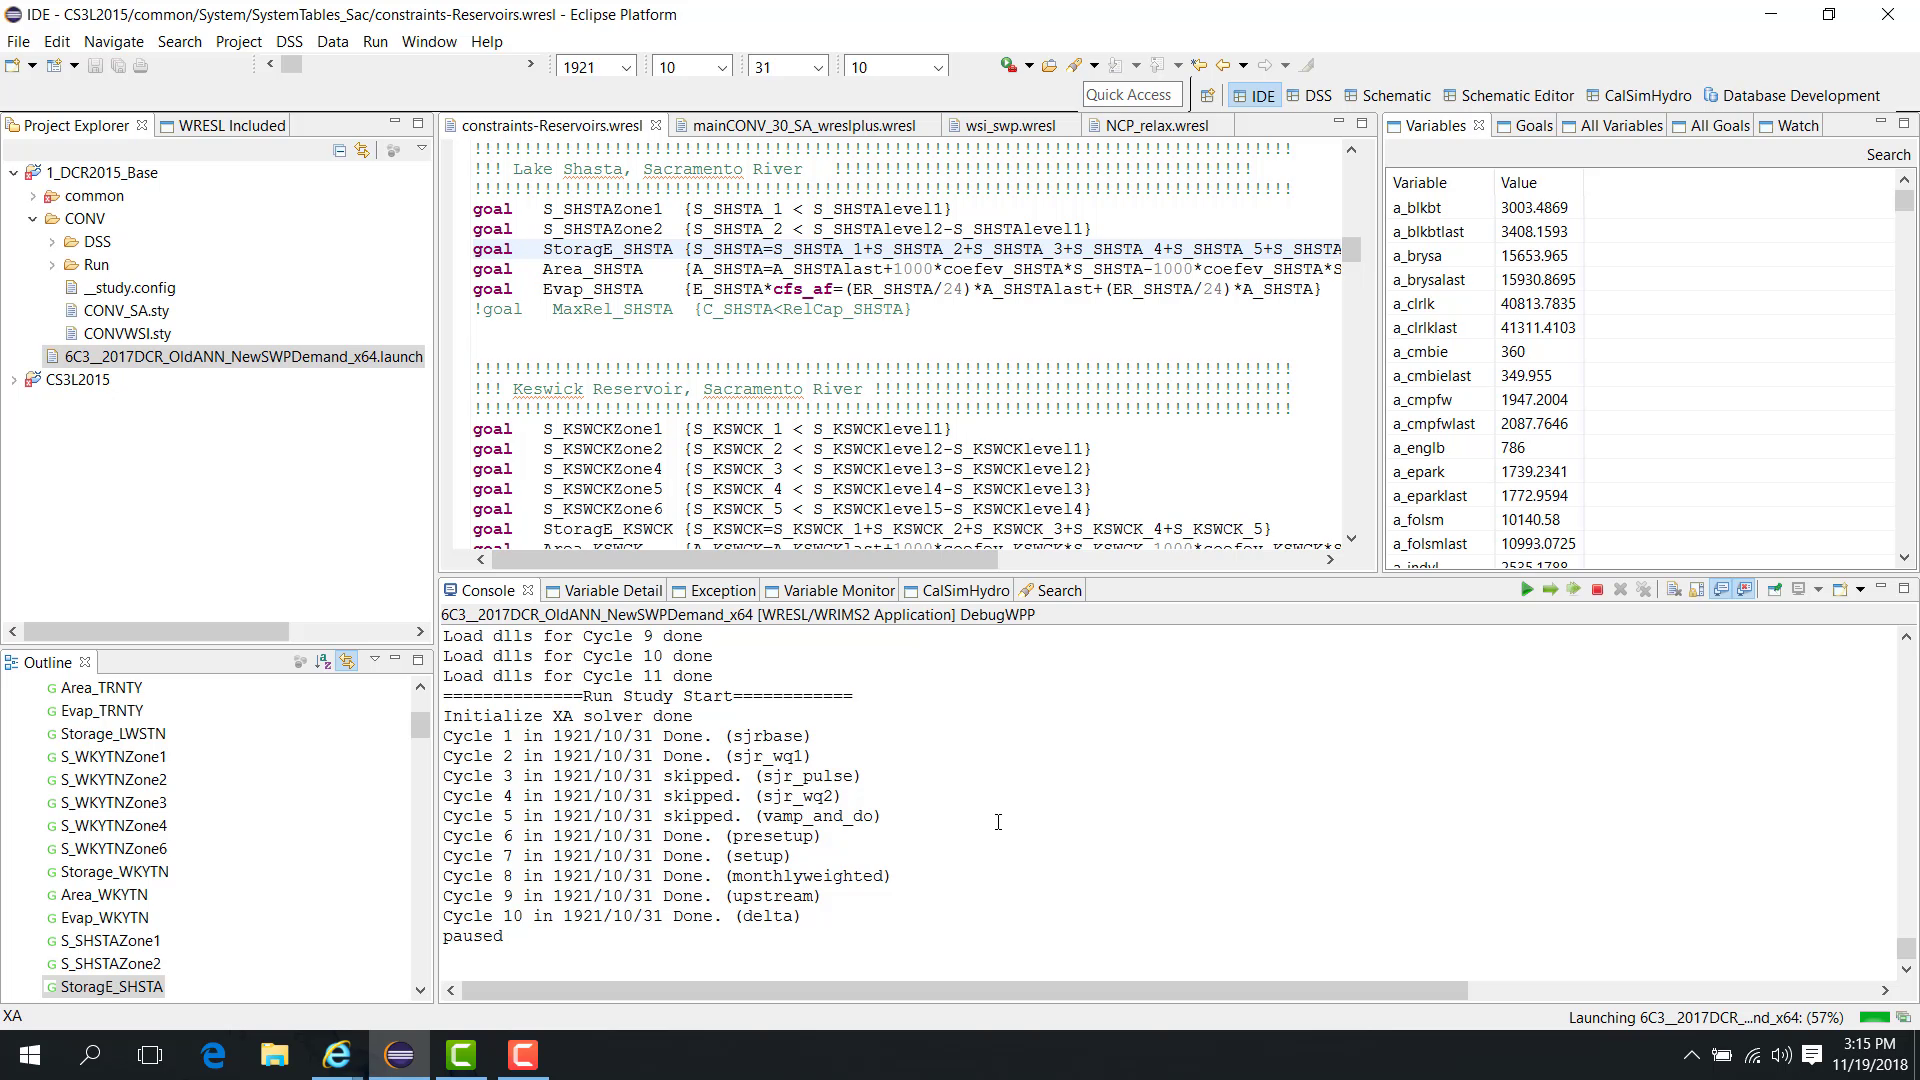Expand the CS3L2015 project node

[13, 380]
